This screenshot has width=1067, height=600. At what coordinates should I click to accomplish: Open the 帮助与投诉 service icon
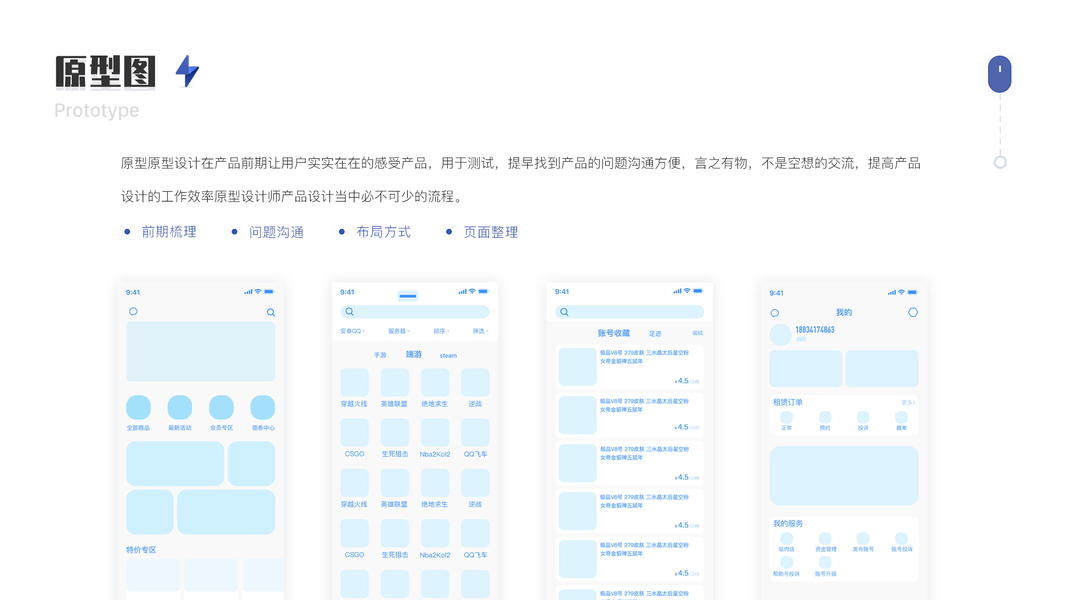pyautogui.click(x=787, y=563)
